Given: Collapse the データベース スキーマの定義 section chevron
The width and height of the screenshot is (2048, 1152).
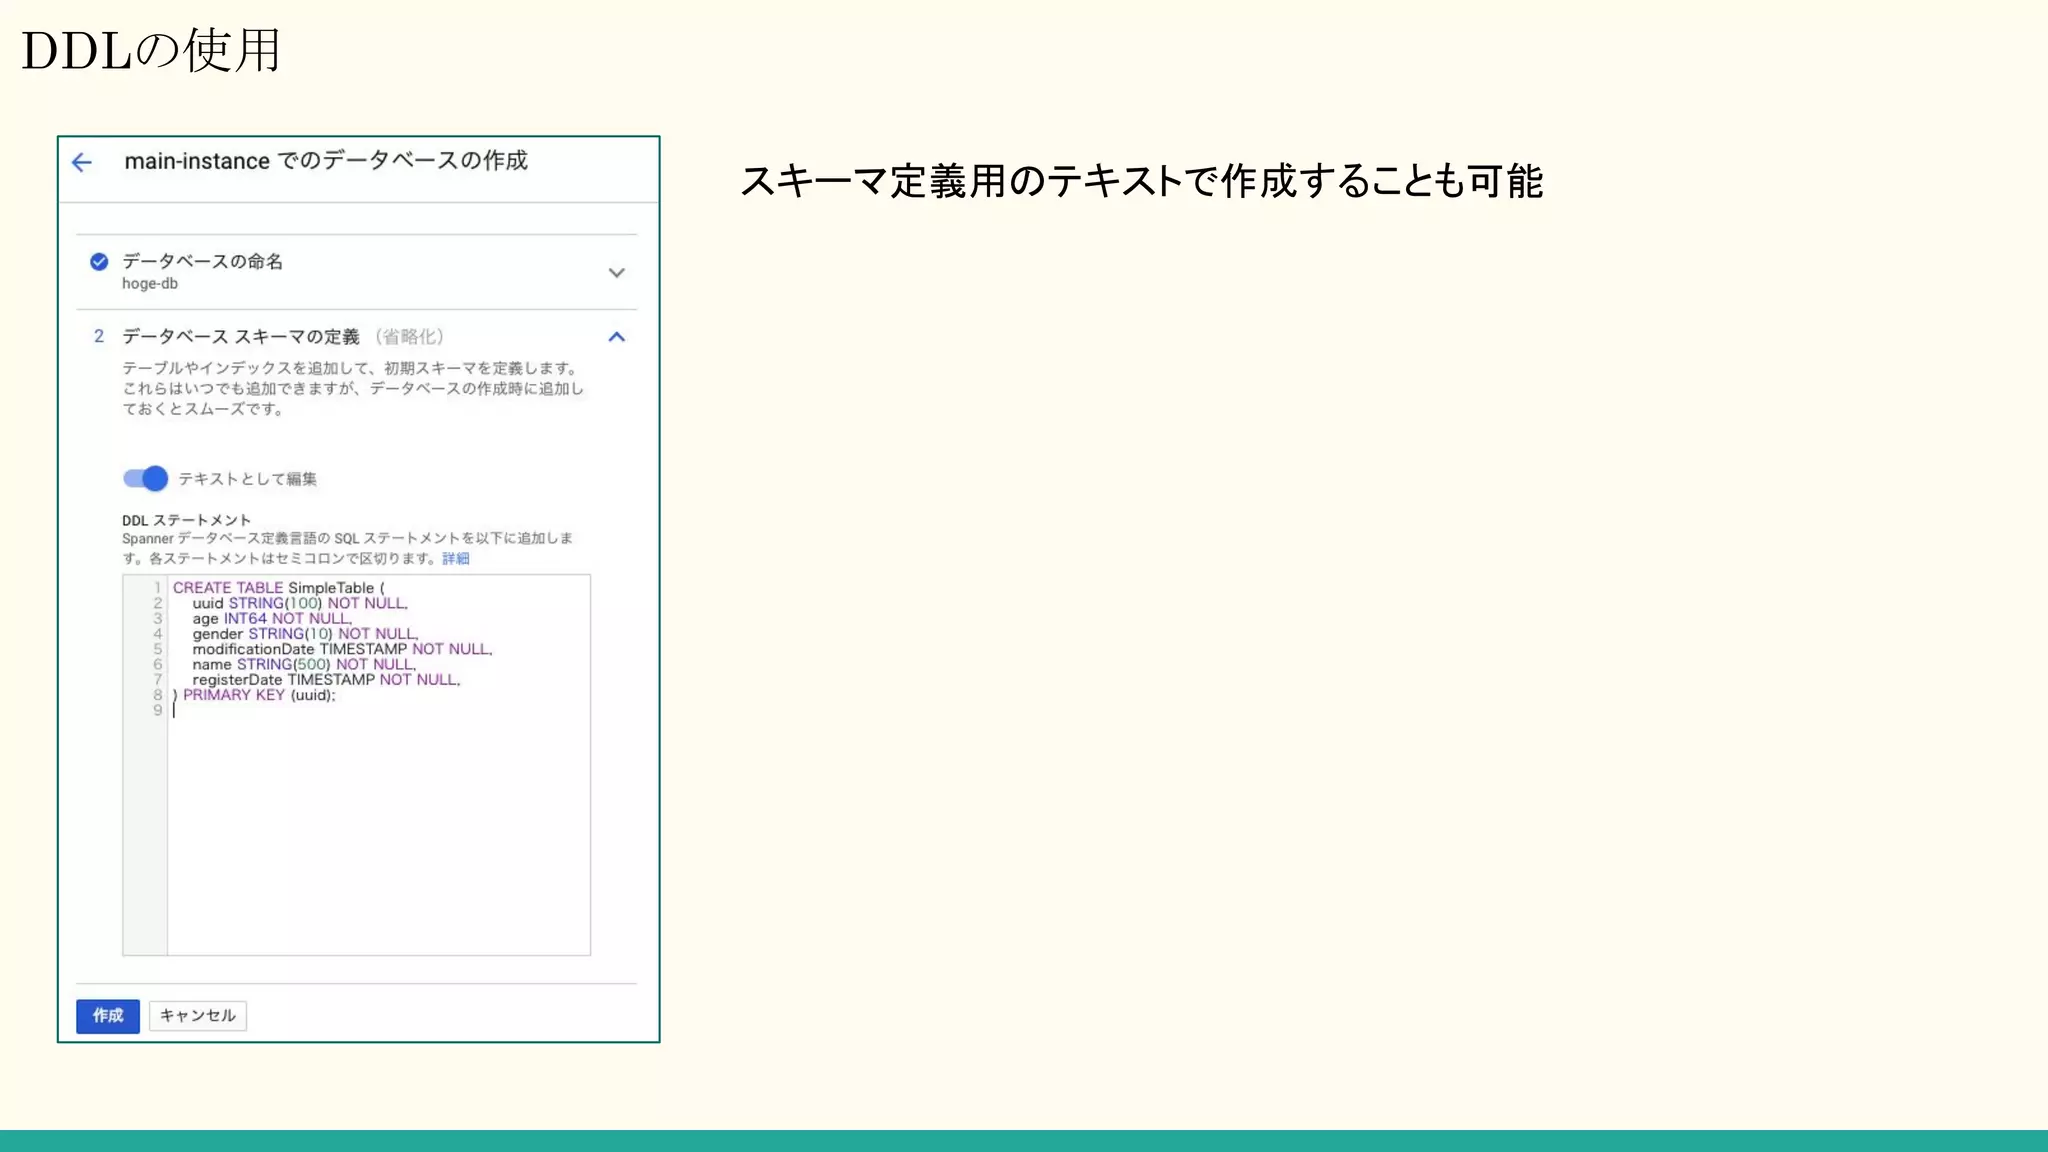Looking at the screenshot, I should pos(617,337).
